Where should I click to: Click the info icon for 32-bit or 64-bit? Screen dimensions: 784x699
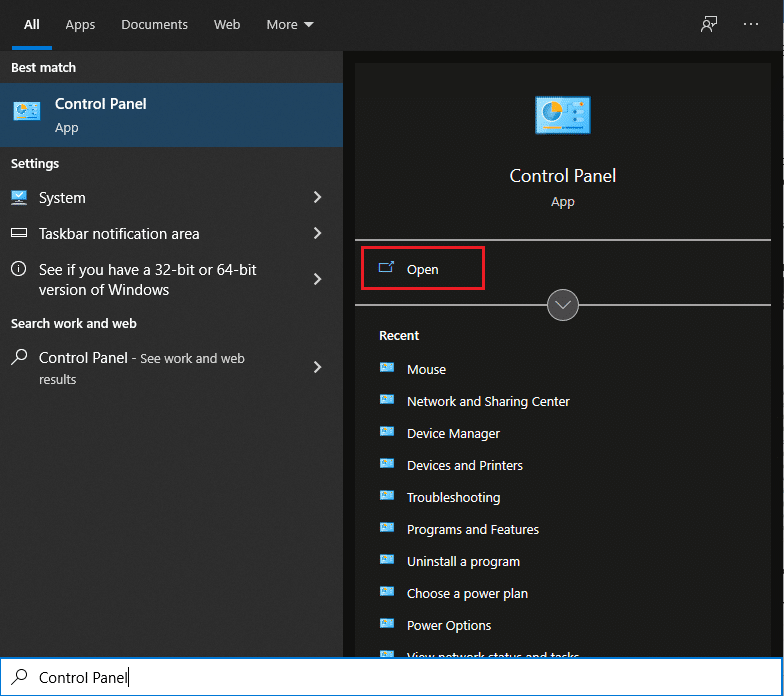[x=19, y=270]
